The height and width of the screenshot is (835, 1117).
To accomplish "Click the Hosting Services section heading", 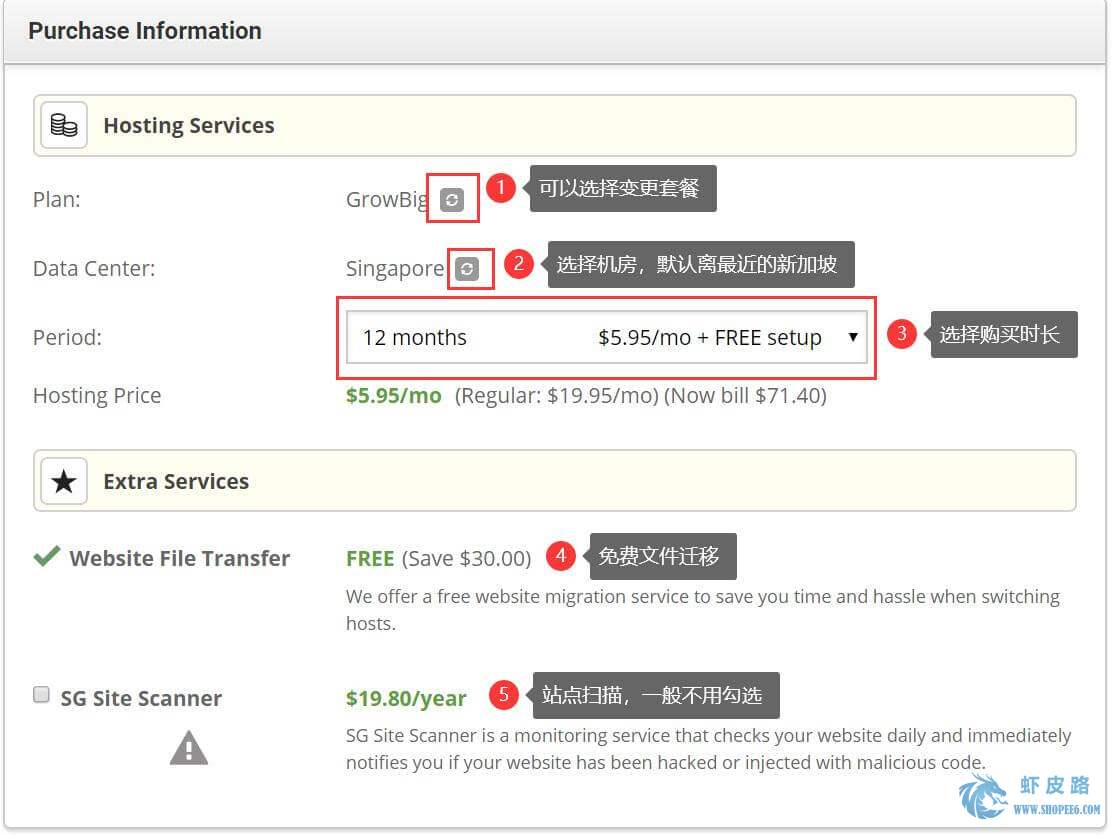I will click(189, 125).
